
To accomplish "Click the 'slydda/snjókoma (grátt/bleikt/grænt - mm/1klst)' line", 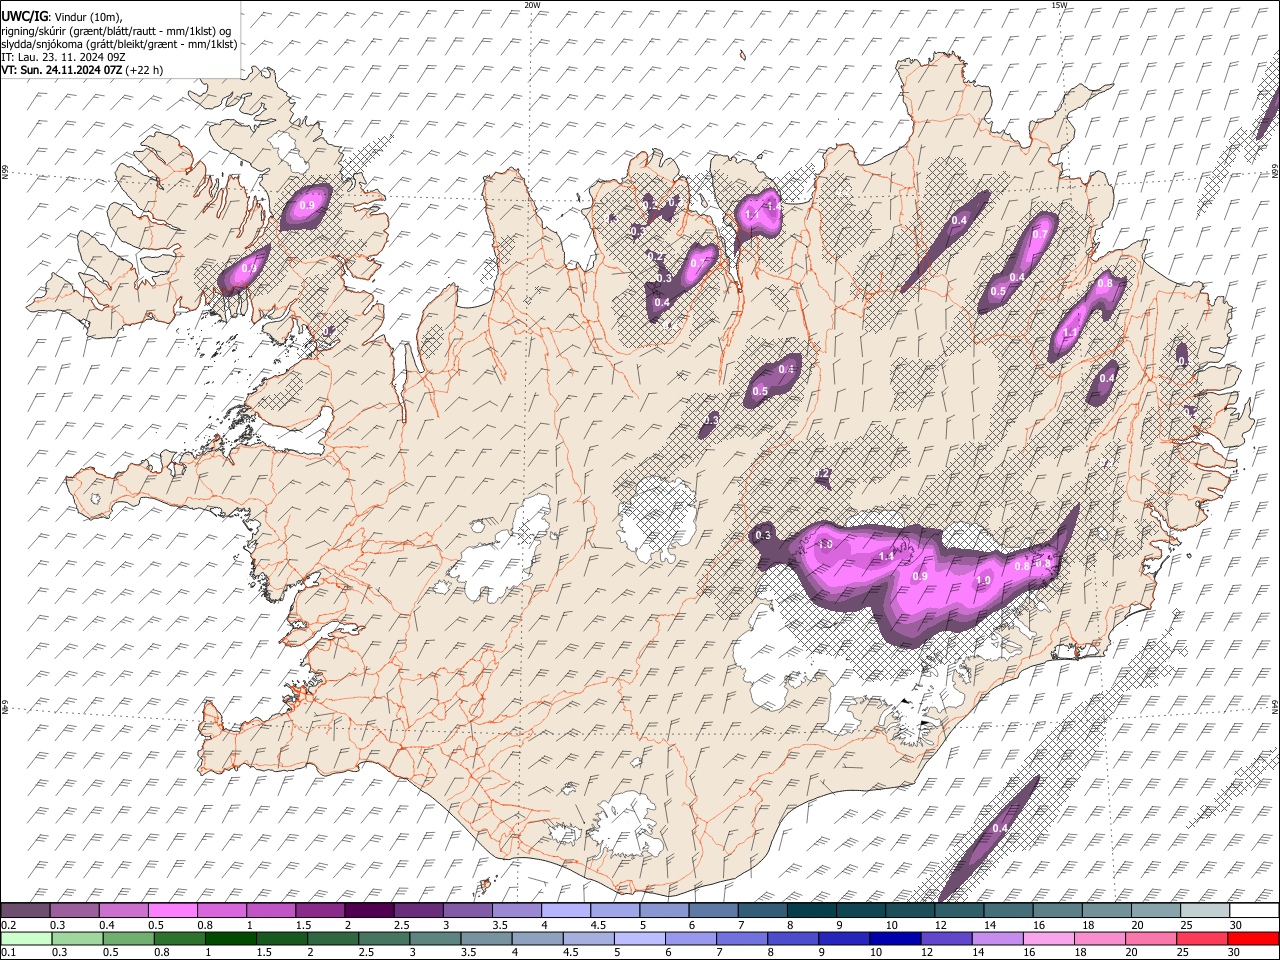I will tap(119, 44).
